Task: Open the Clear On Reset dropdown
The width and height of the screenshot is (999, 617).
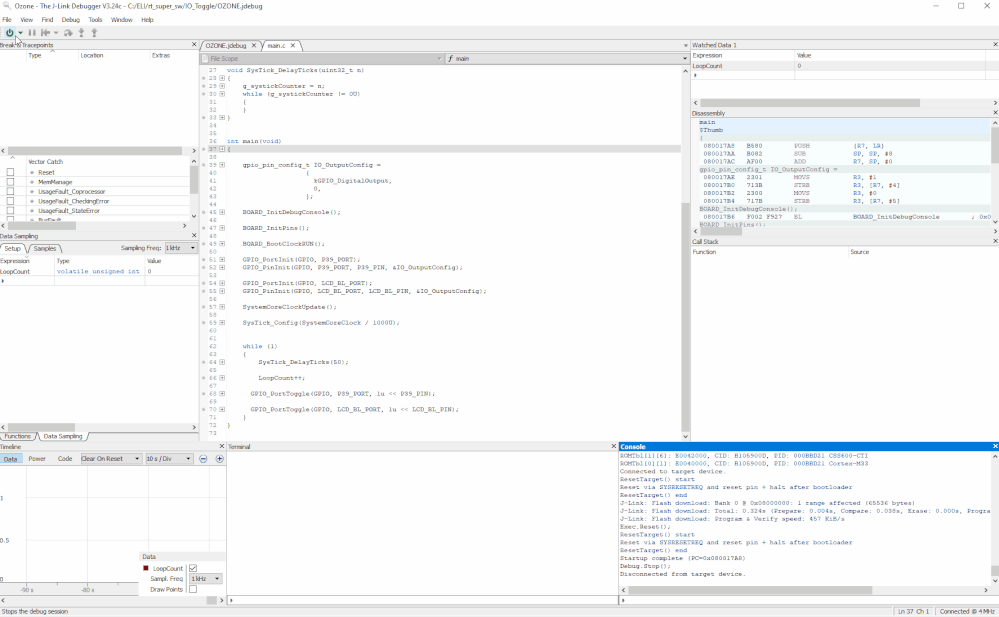Action: click(x=110, y=459)
